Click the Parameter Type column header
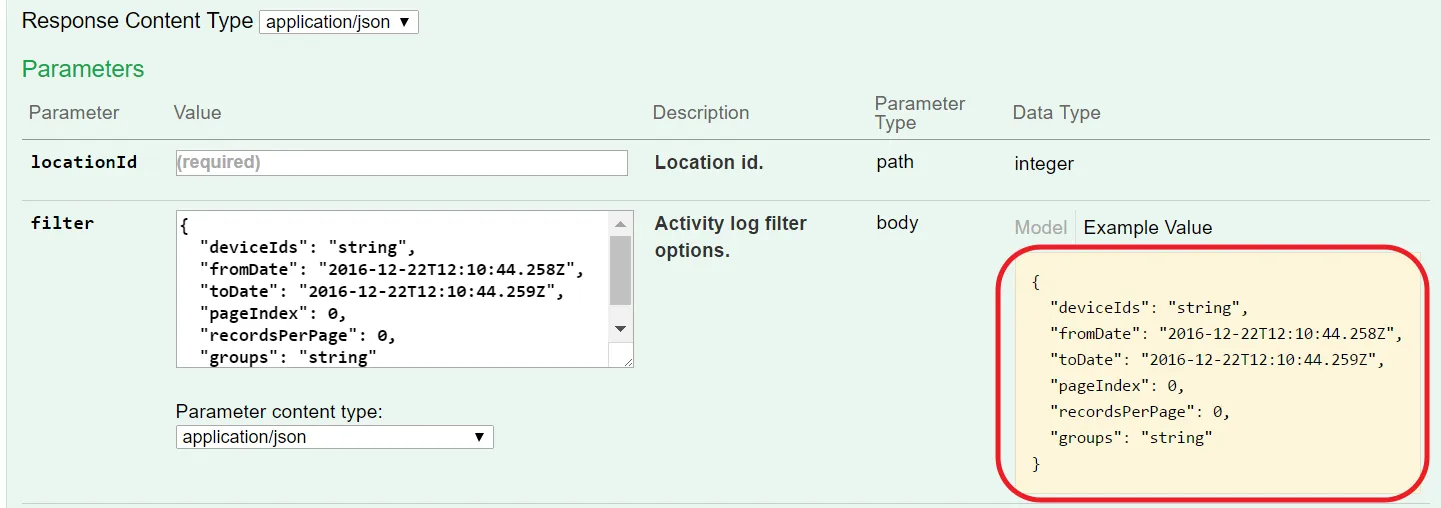1441x508 pixels. (x=919, y=113)
